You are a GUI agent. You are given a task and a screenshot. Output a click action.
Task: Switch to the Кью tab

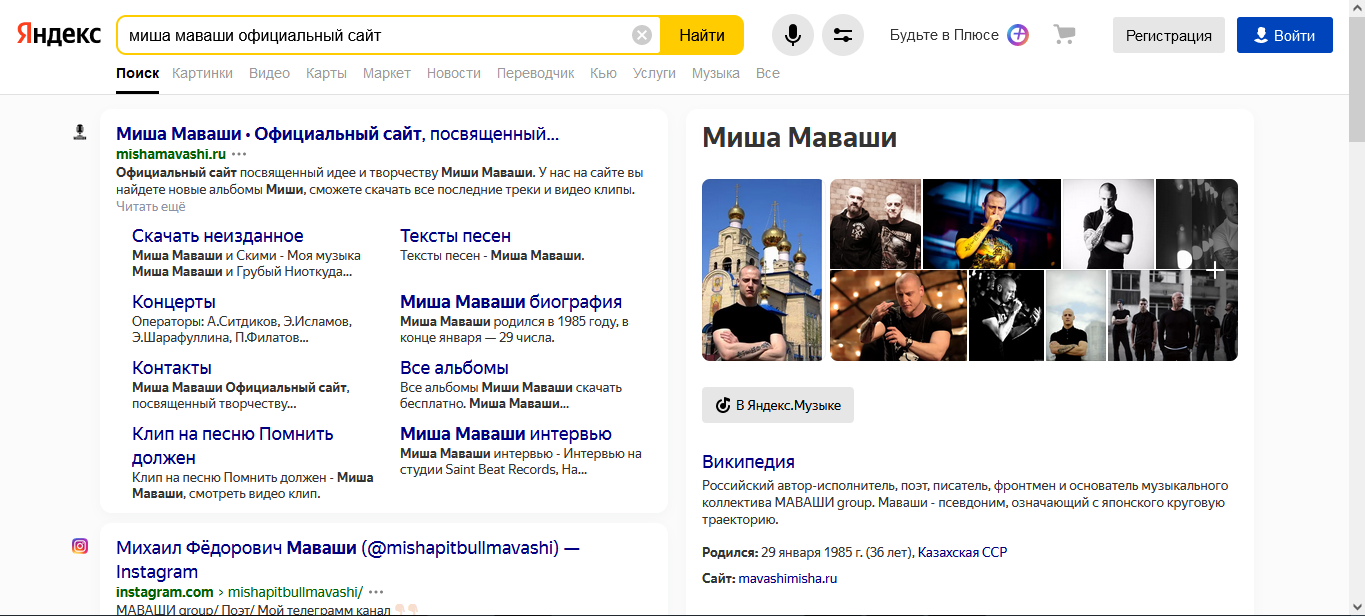[x=603, y=73]
